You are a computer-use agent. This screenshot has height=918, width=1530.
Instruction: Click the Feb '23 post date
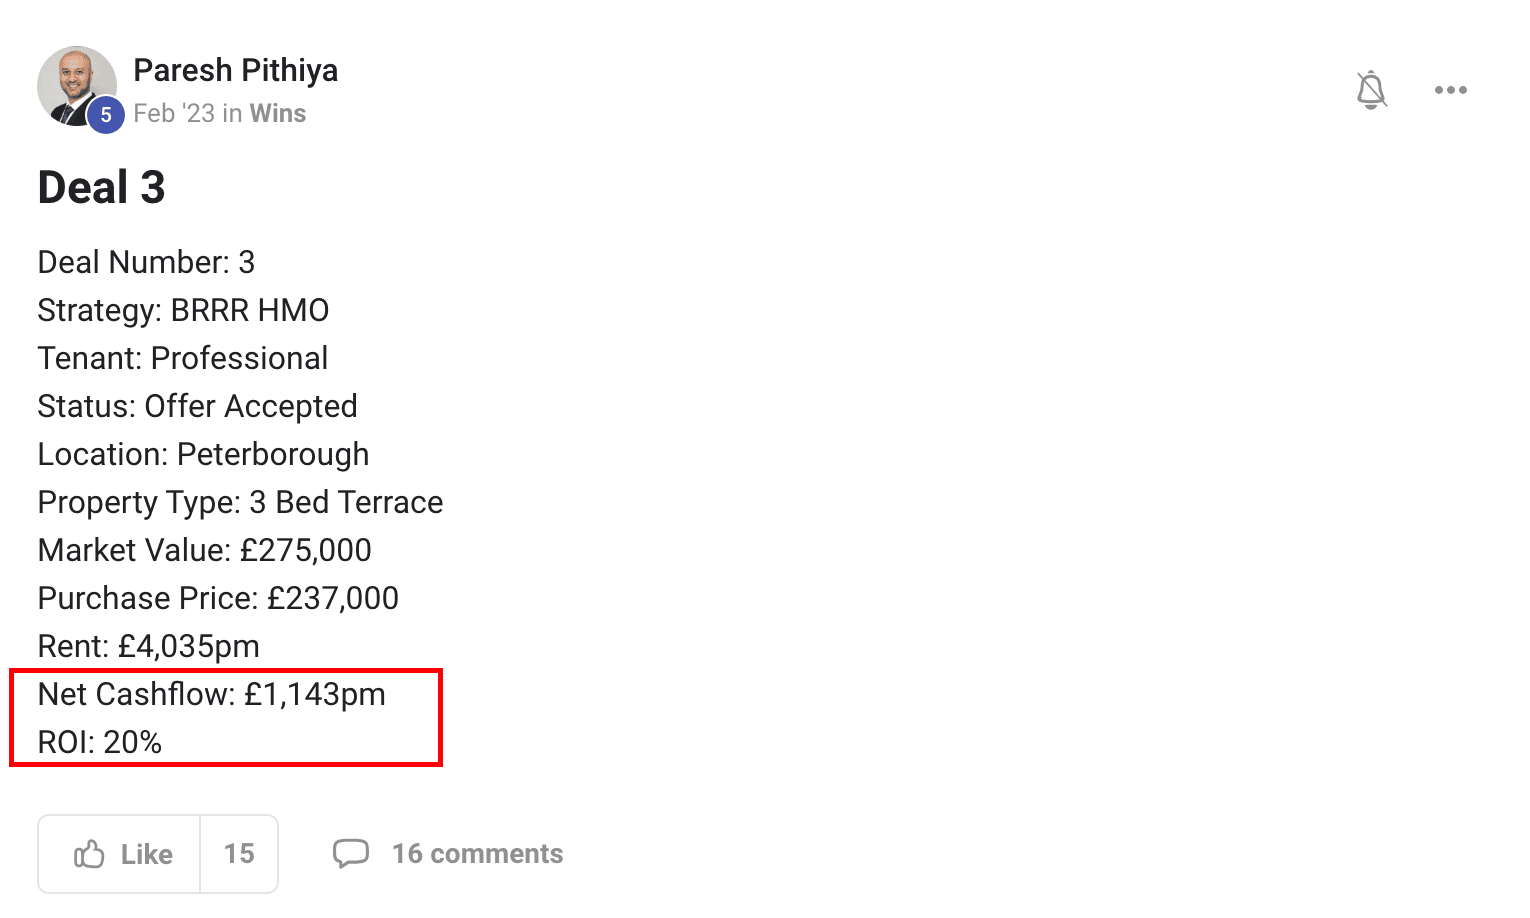click(x=174, y=113)
